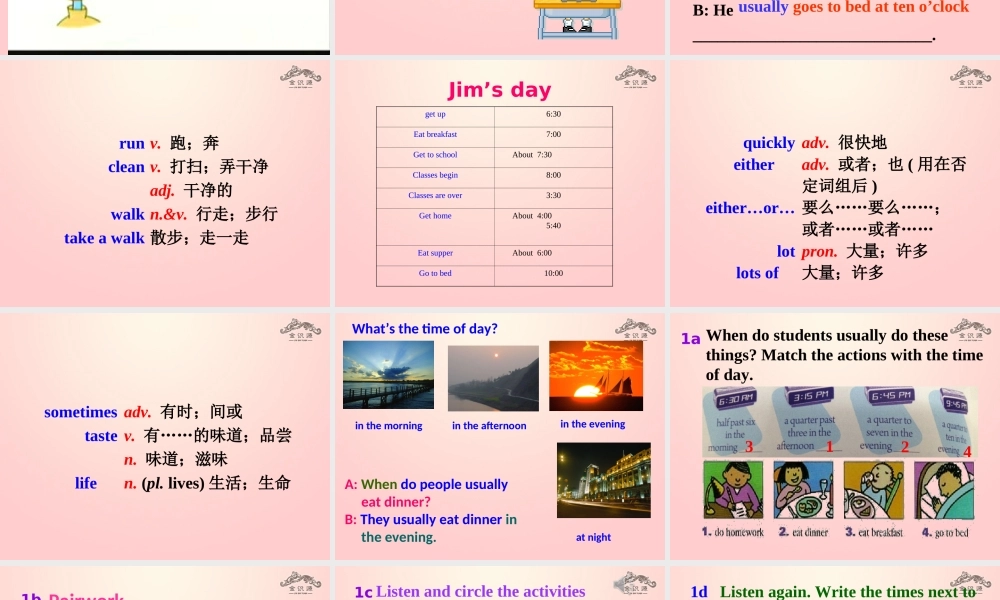Click the phrase 'either…or…'
This screenshot has width=1000, height=600.
tap(750, 208)
